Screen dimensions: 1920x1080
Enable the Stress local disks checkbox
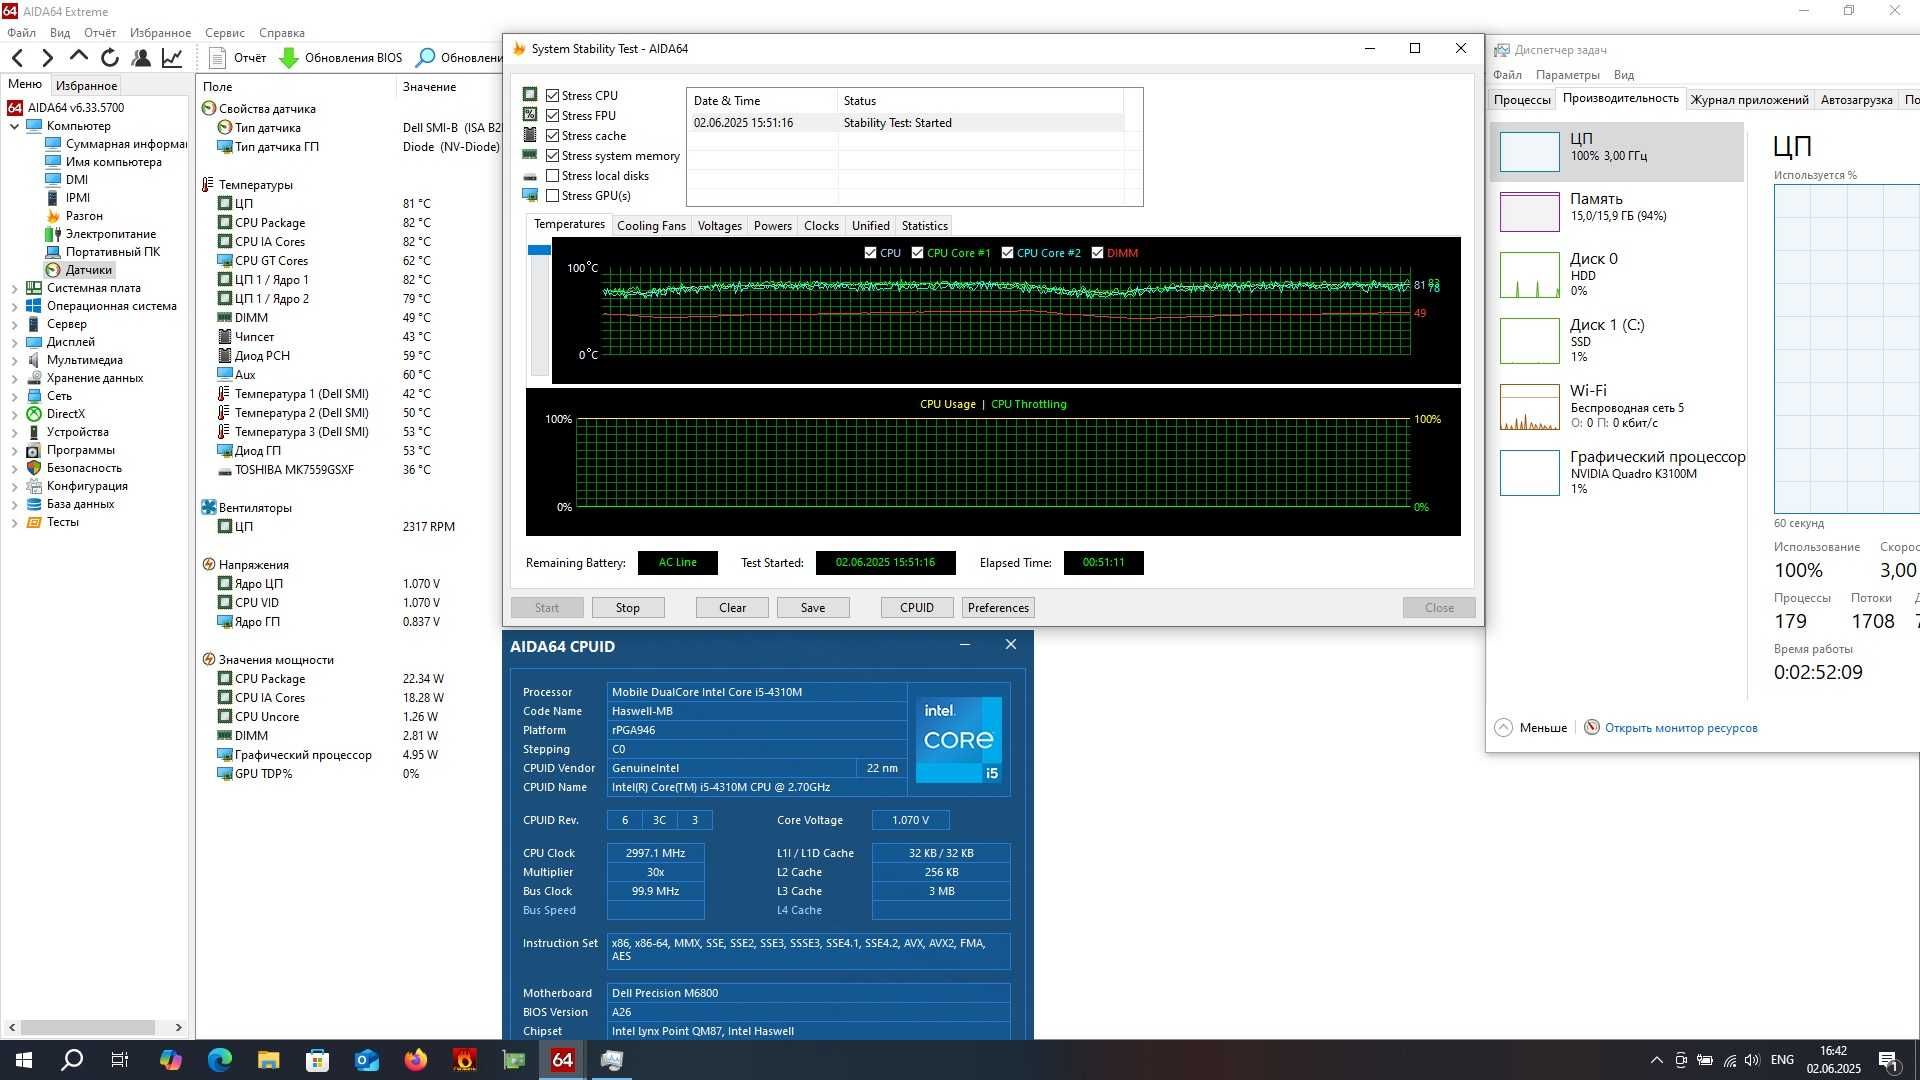[x=552, y=176]
